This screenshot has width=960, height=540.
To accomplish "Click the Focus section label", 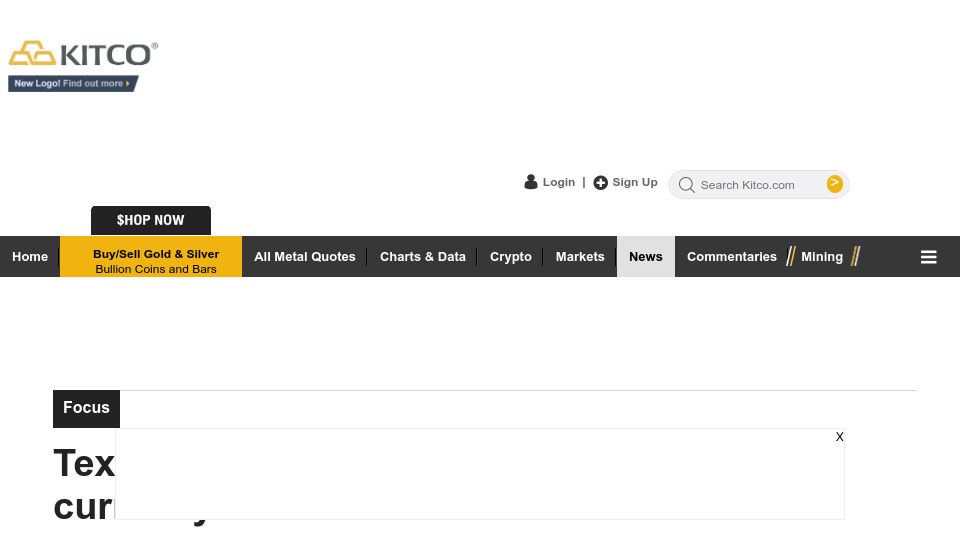I will tap(86, 408).
